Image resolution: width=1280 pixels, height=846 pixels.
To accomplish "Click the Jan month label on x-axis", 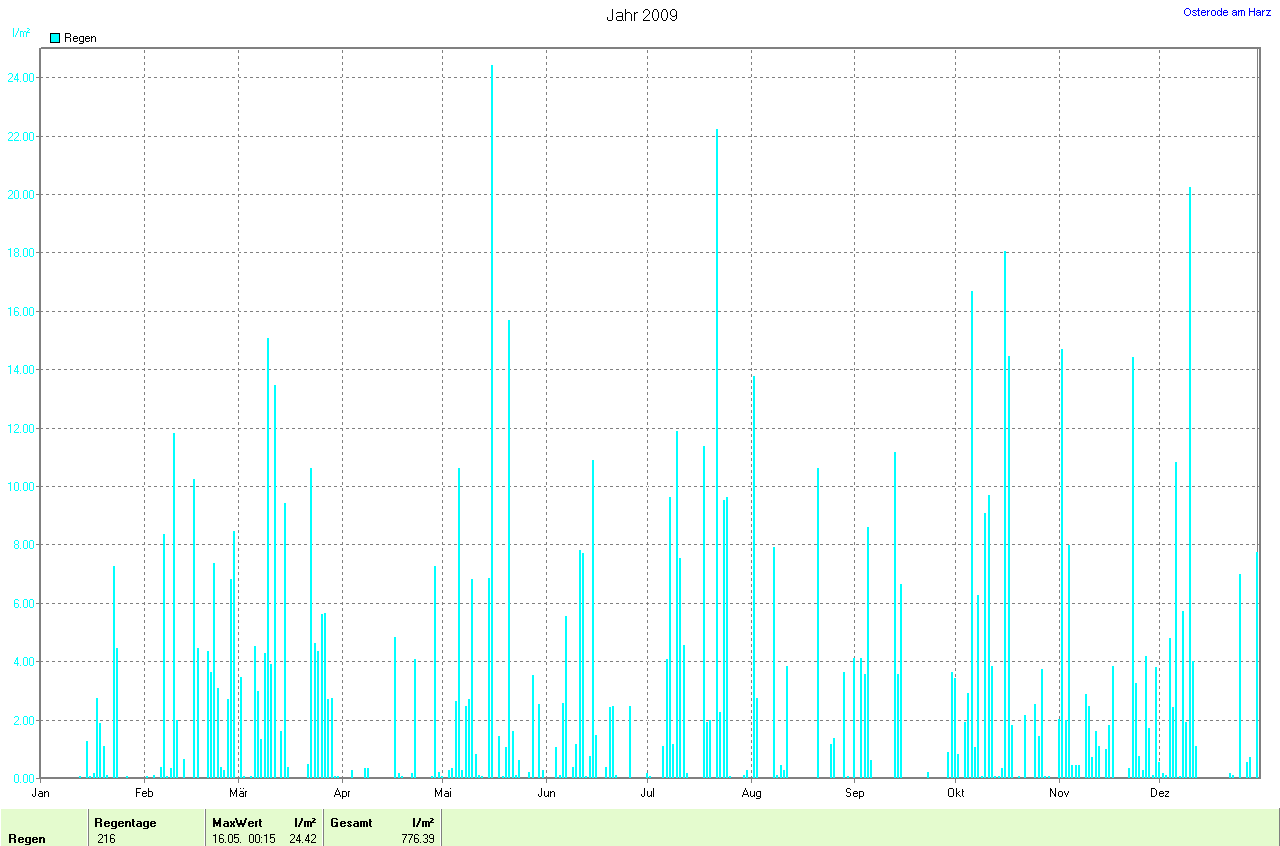I will 41,794.
